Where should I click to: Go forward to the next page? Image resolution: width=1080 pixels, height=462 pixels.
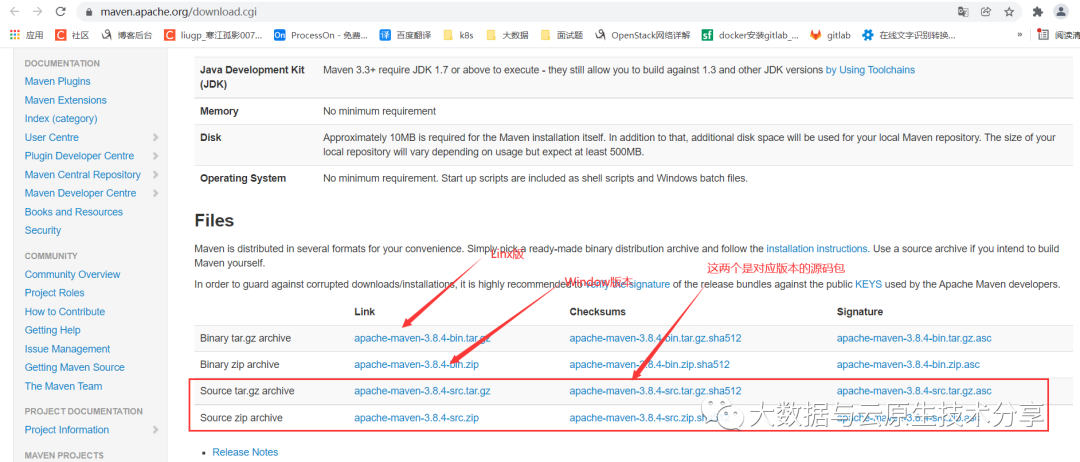pos(37,12)
